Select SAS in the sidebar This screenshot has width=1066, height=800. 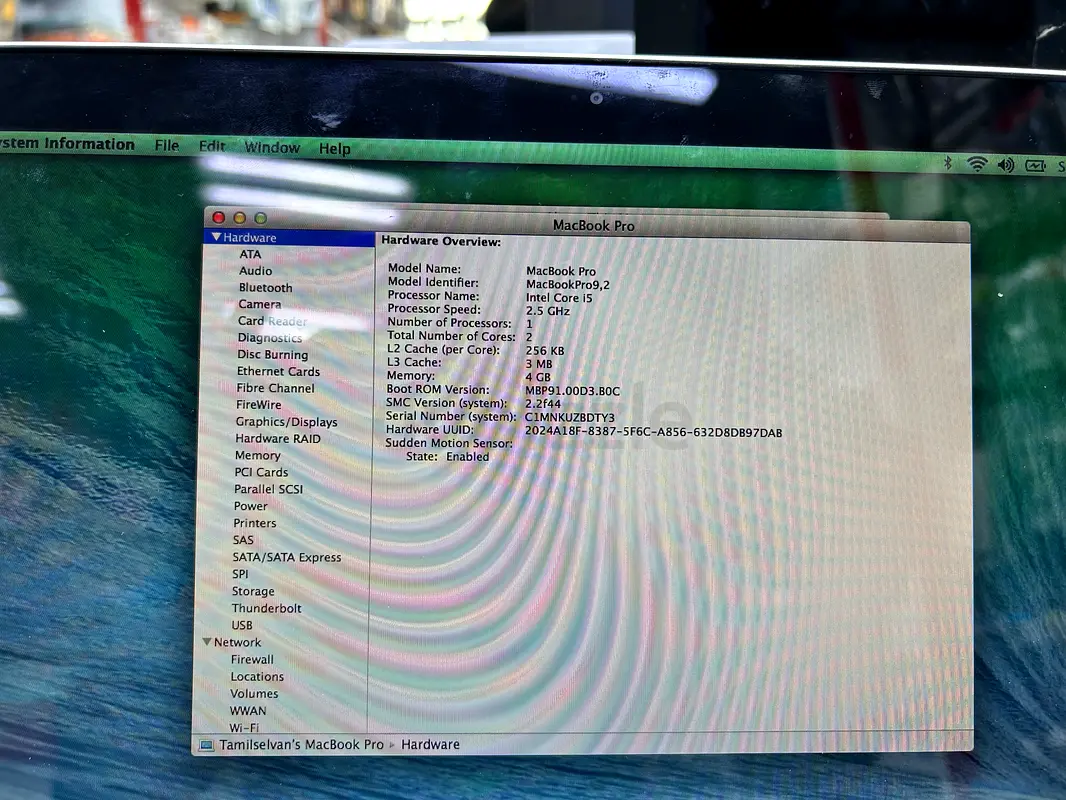[x=243, y=540]
